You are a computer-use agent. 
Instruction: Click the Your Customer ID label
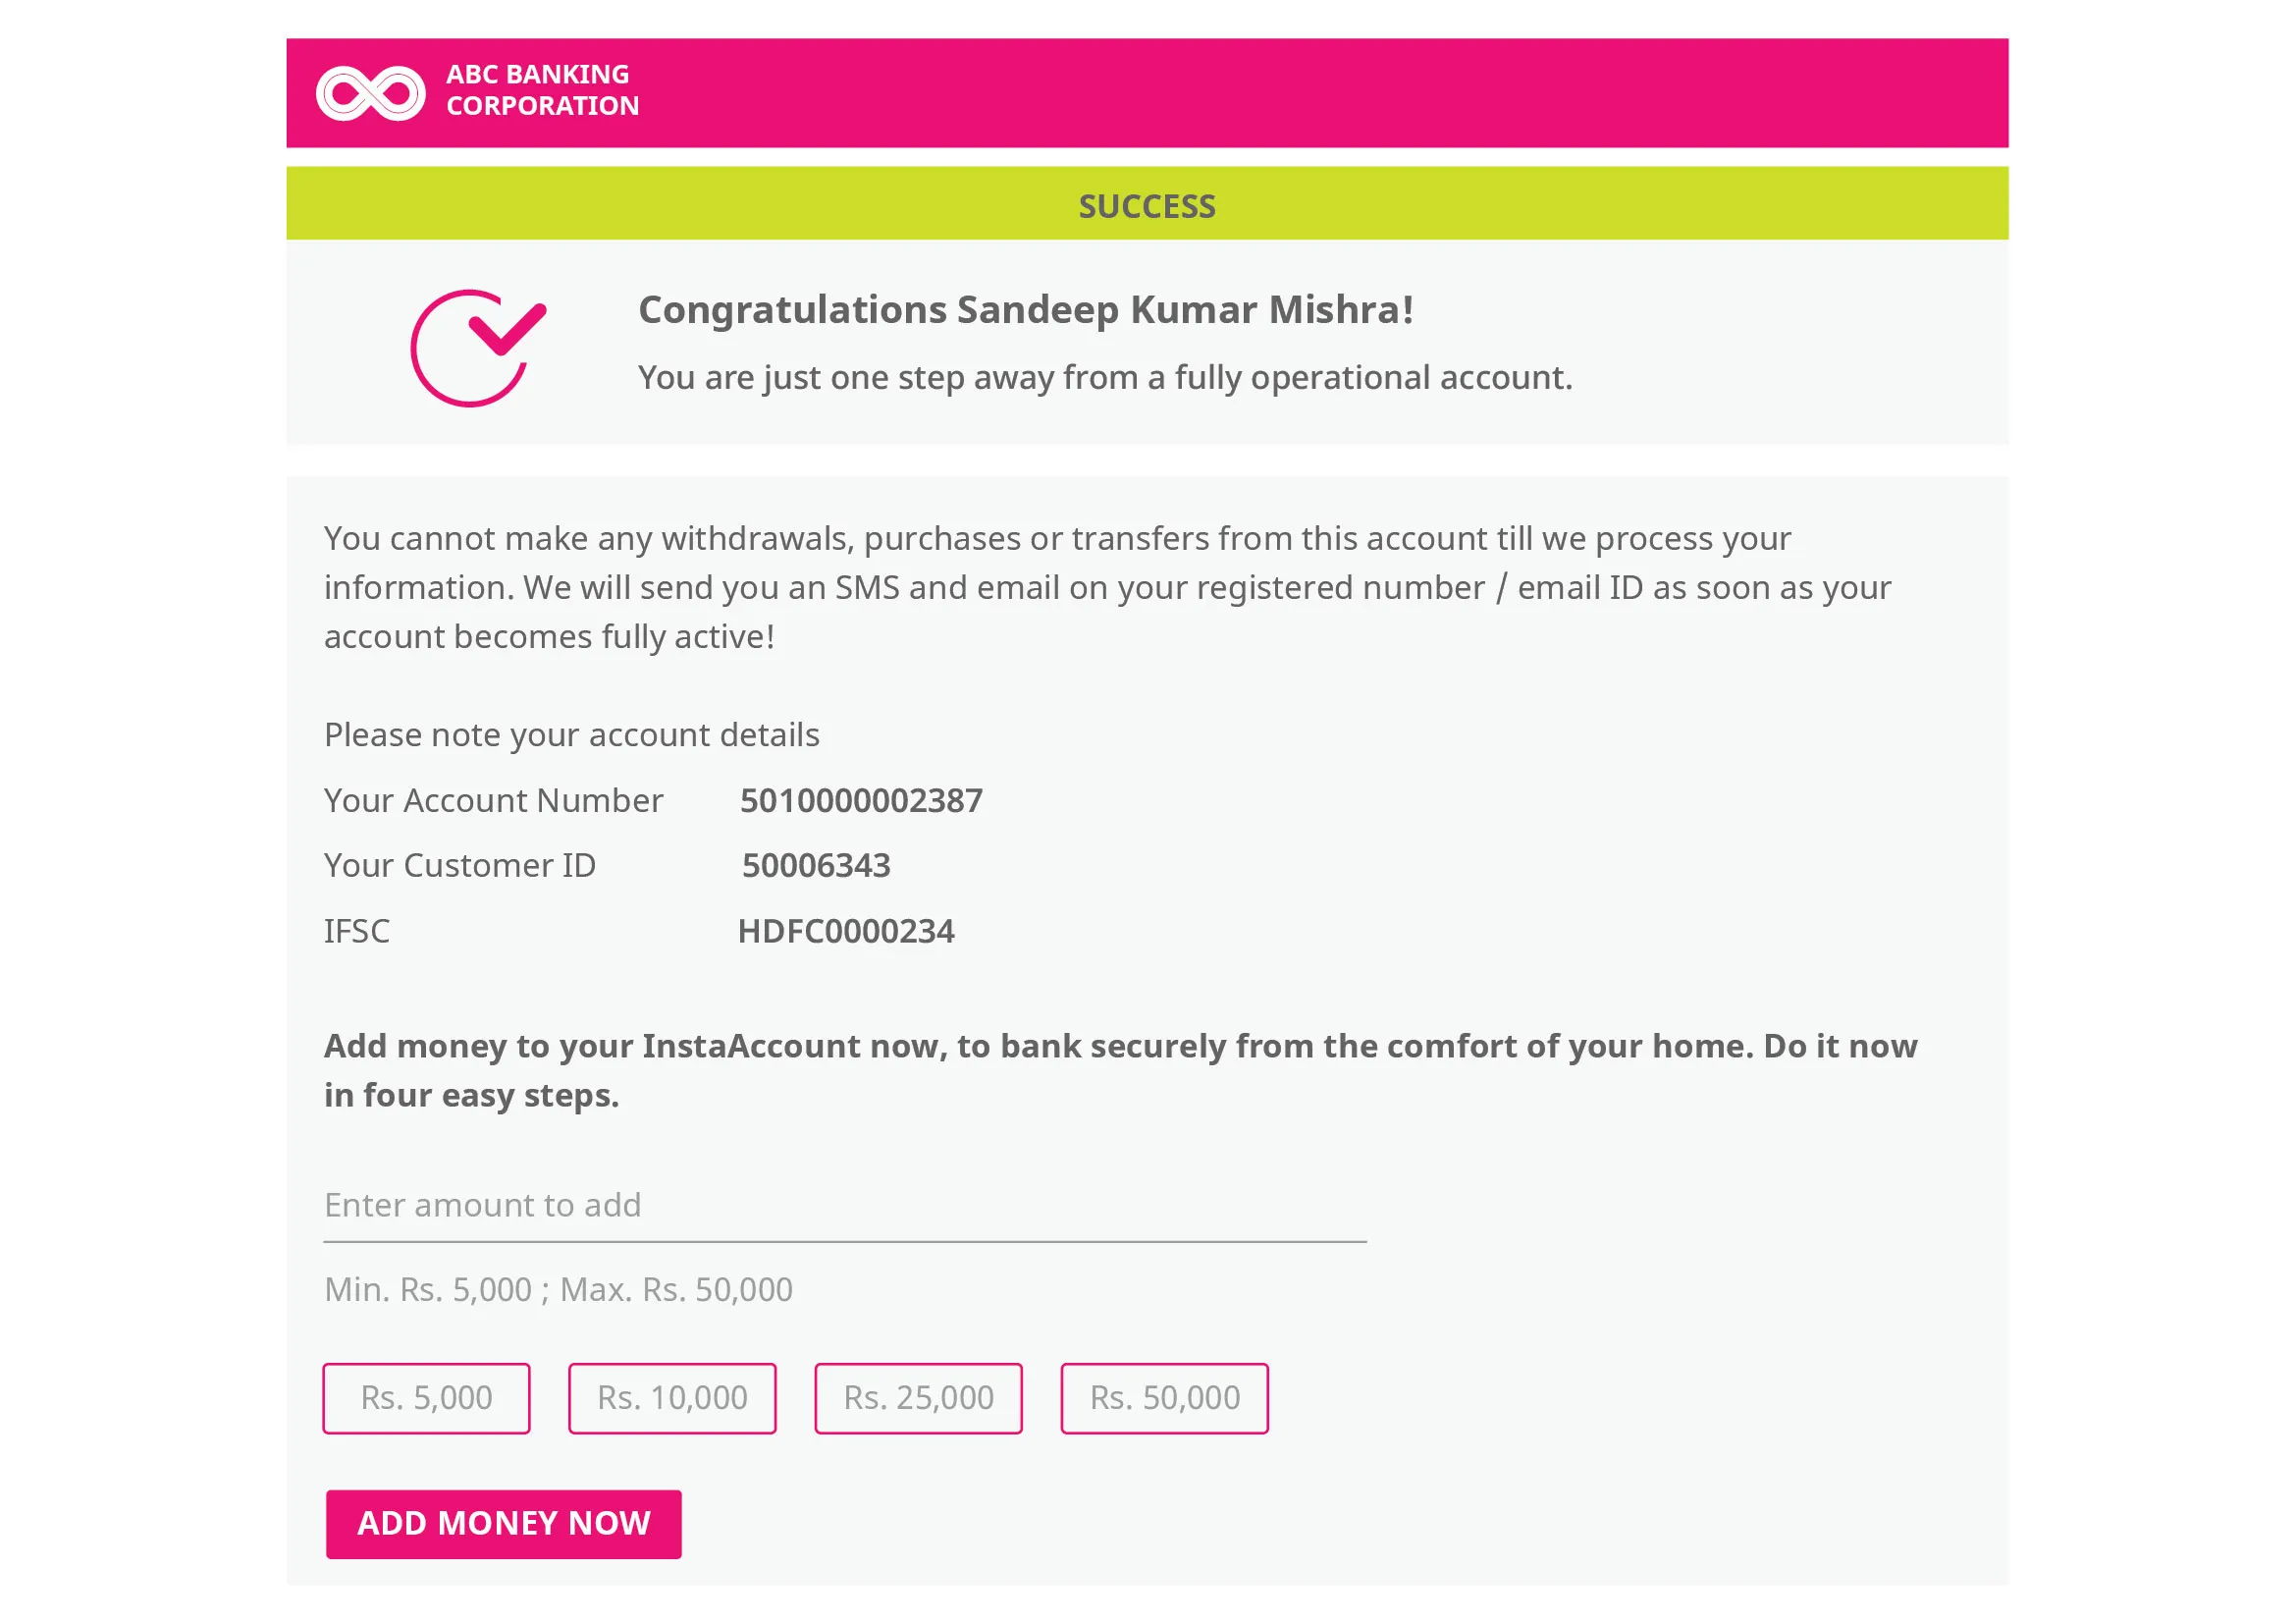[x=459, y=866]
